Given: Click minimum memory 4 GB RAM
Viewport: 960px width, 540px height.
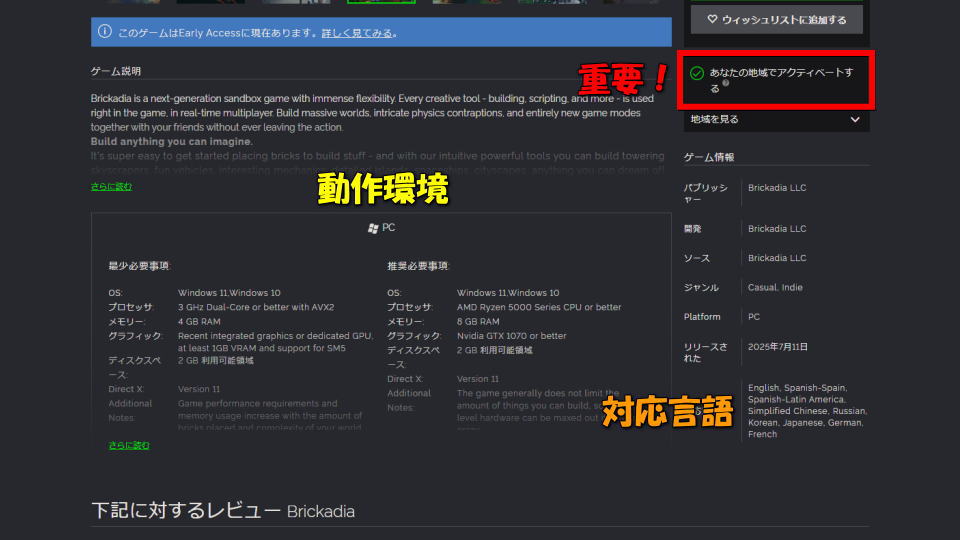Looking at the screenshot, I should click(199, 321).
